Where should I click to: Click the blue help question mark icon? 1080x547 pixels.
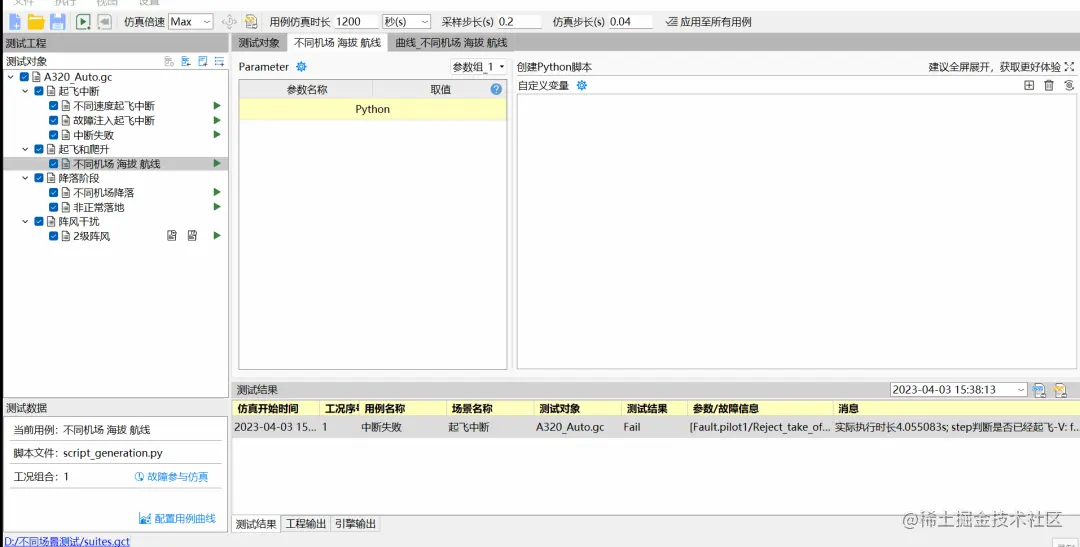[x=496, y=90]
